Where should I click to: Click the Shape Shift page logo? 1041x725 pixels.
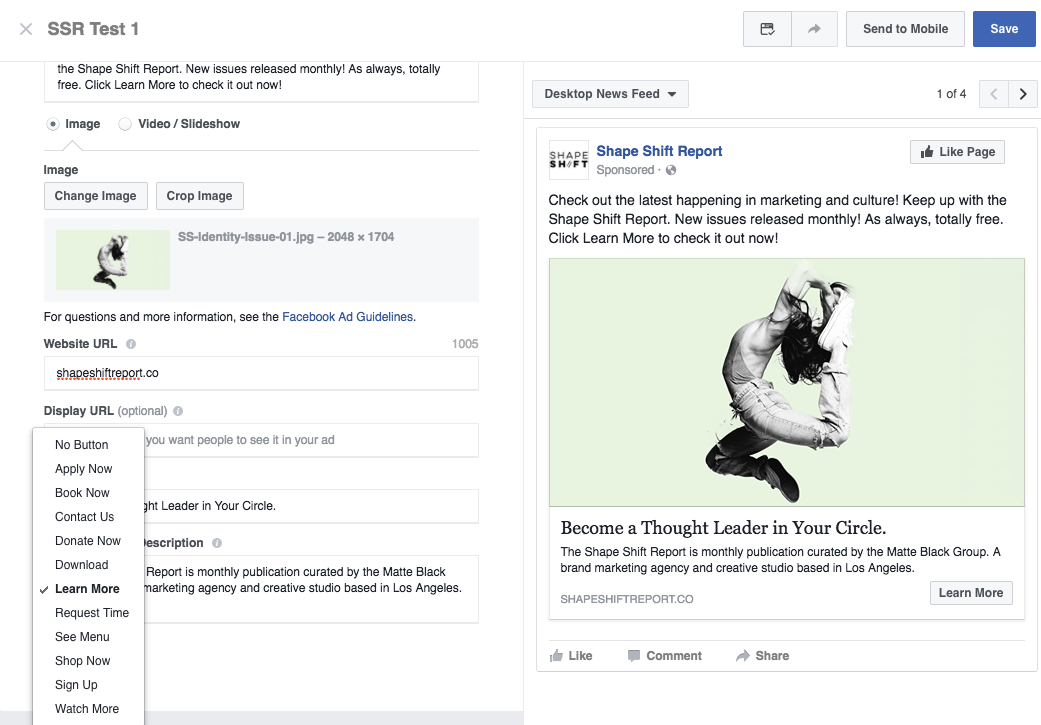568,160
